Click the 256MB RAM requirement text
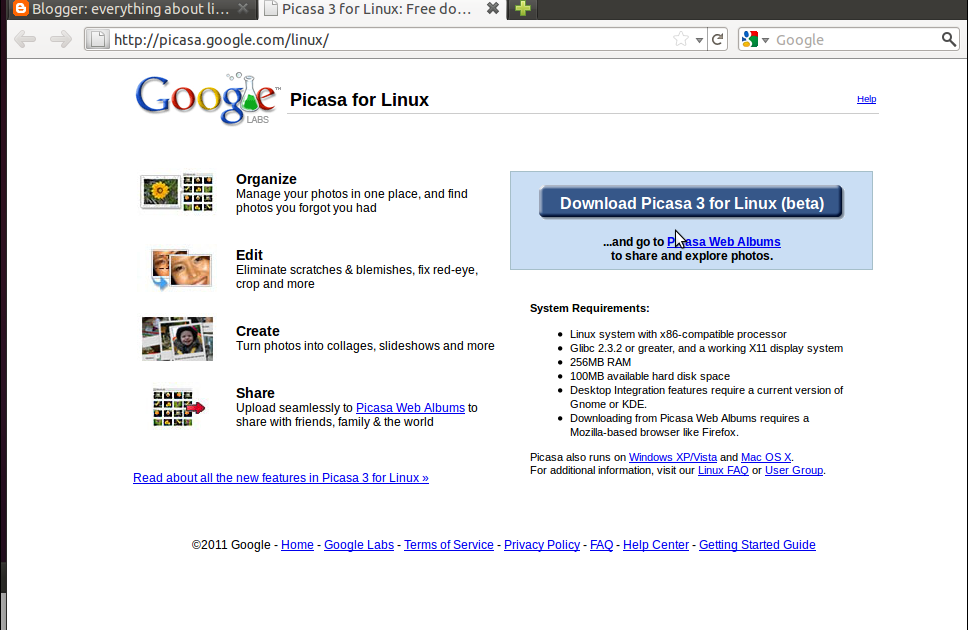968x630 pixels. pos(600,362)
